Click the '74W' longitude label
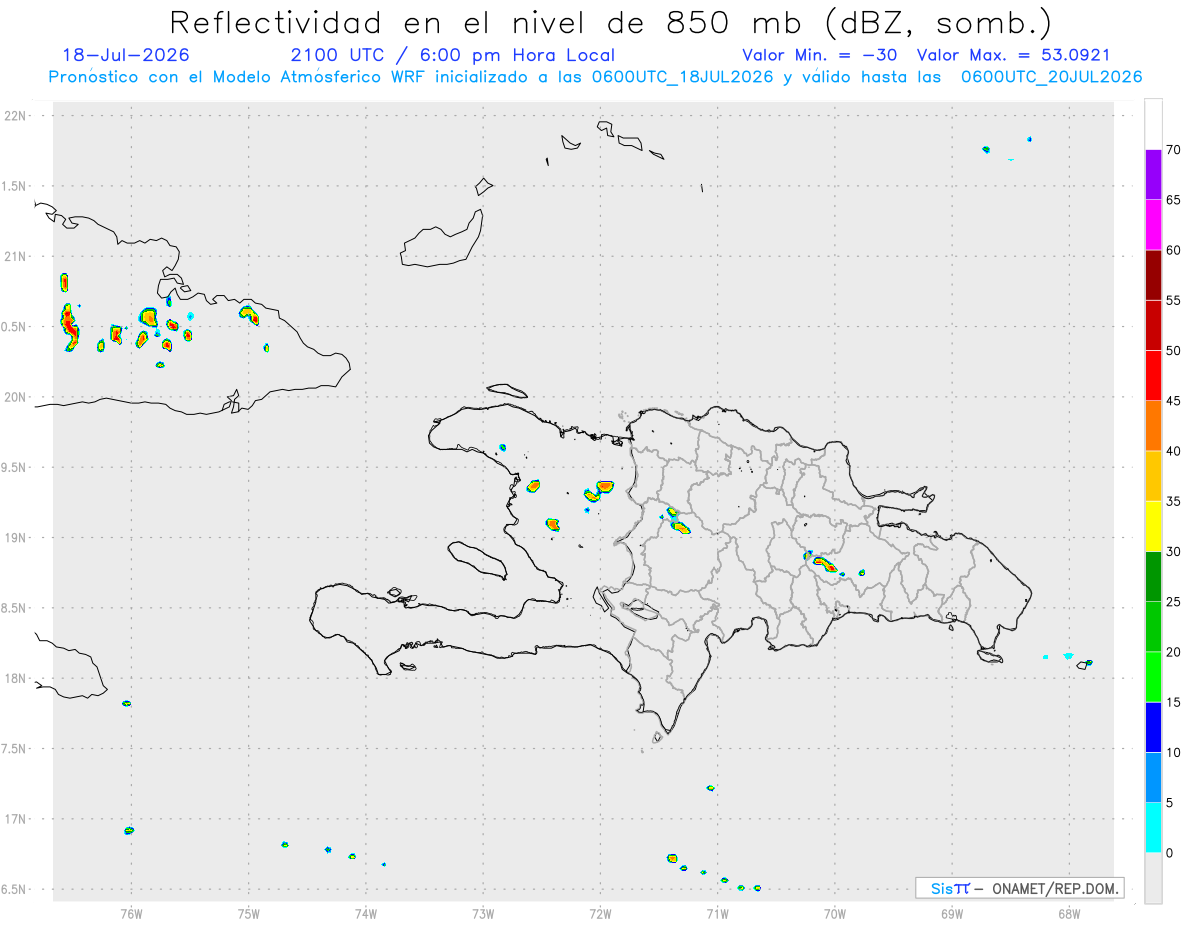1200x927 pixels. [366, 913]
